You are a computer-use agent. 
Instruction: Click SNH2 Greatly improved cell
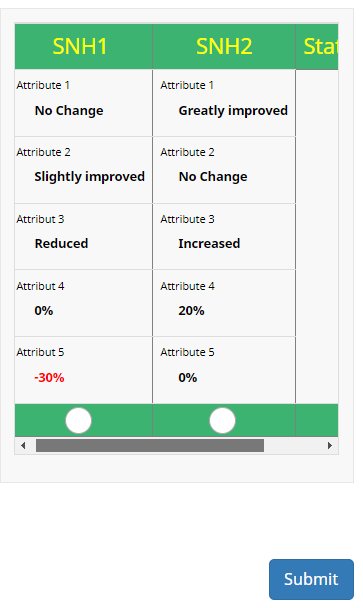224,103
